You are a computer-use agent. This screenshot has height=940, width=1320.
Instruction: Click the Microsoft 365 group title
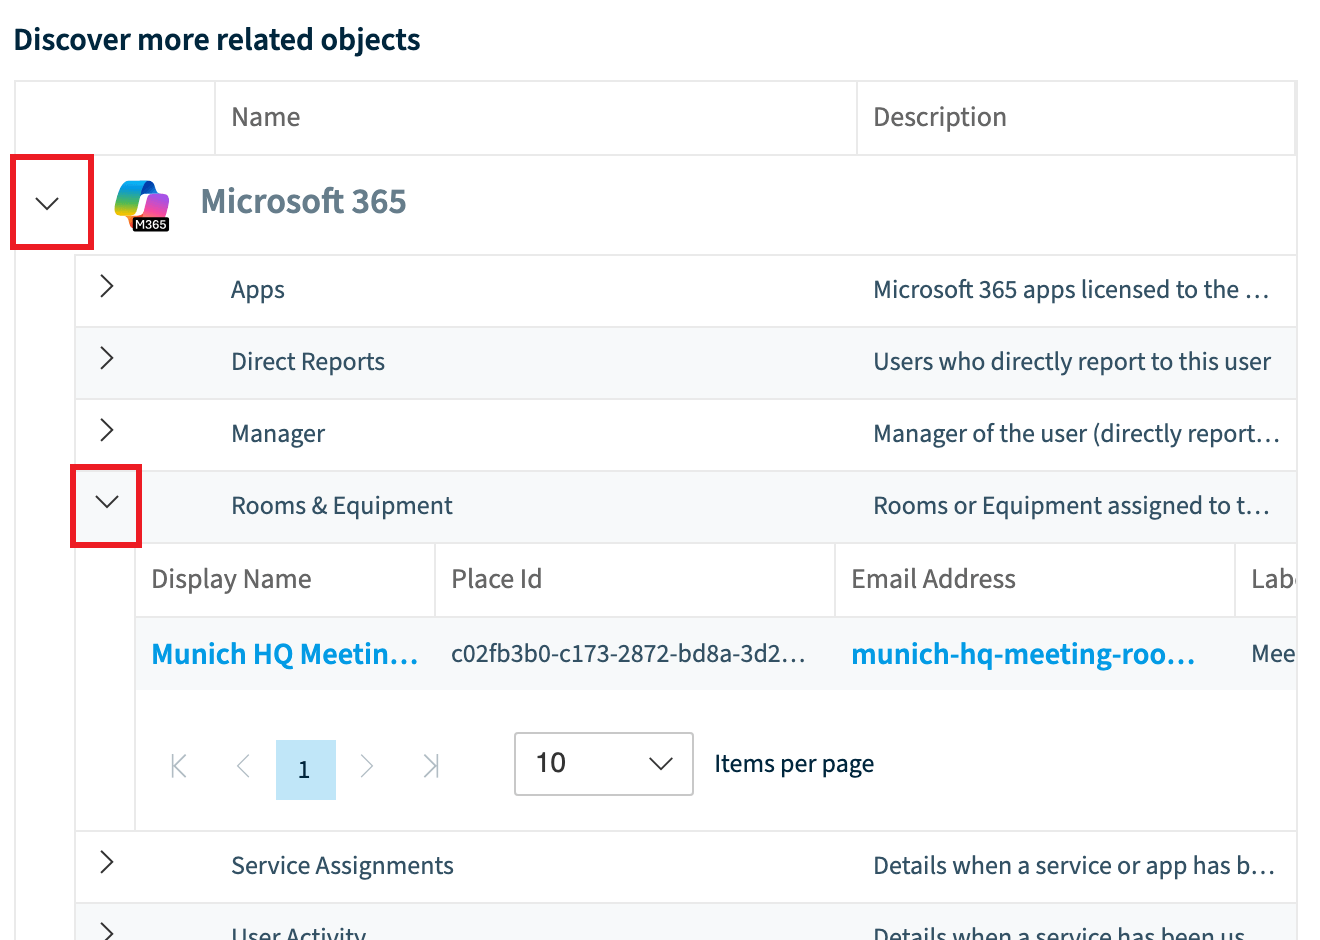304,202
